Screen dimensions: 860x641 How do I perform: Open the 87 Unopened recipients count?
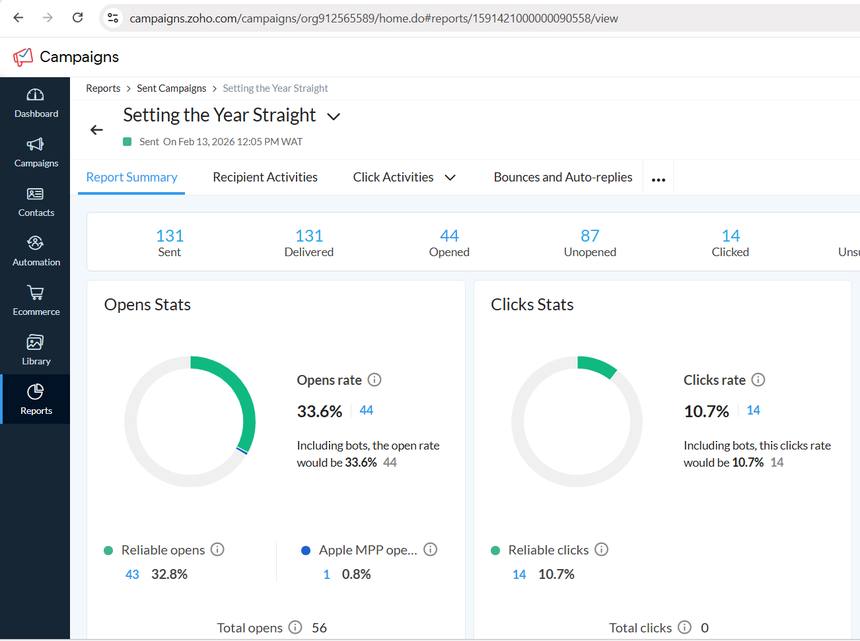pos(590,236)
